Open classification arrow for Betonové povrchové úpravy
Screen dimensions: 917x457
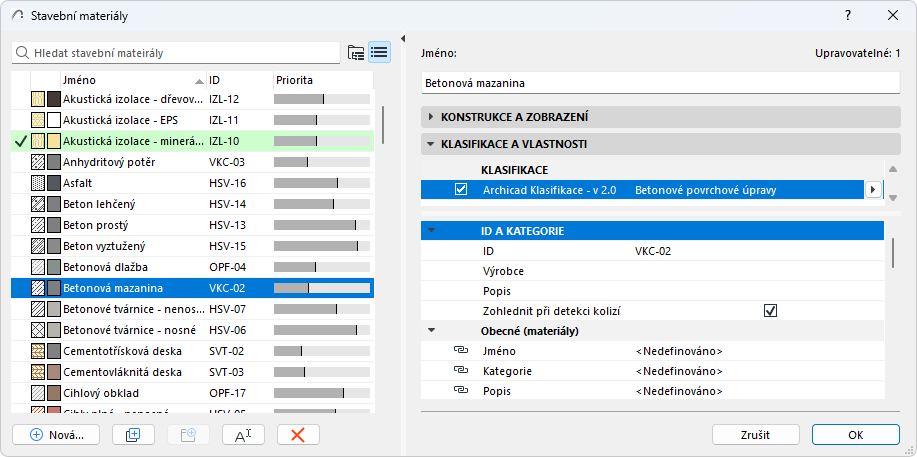click(x=873, y=190)
